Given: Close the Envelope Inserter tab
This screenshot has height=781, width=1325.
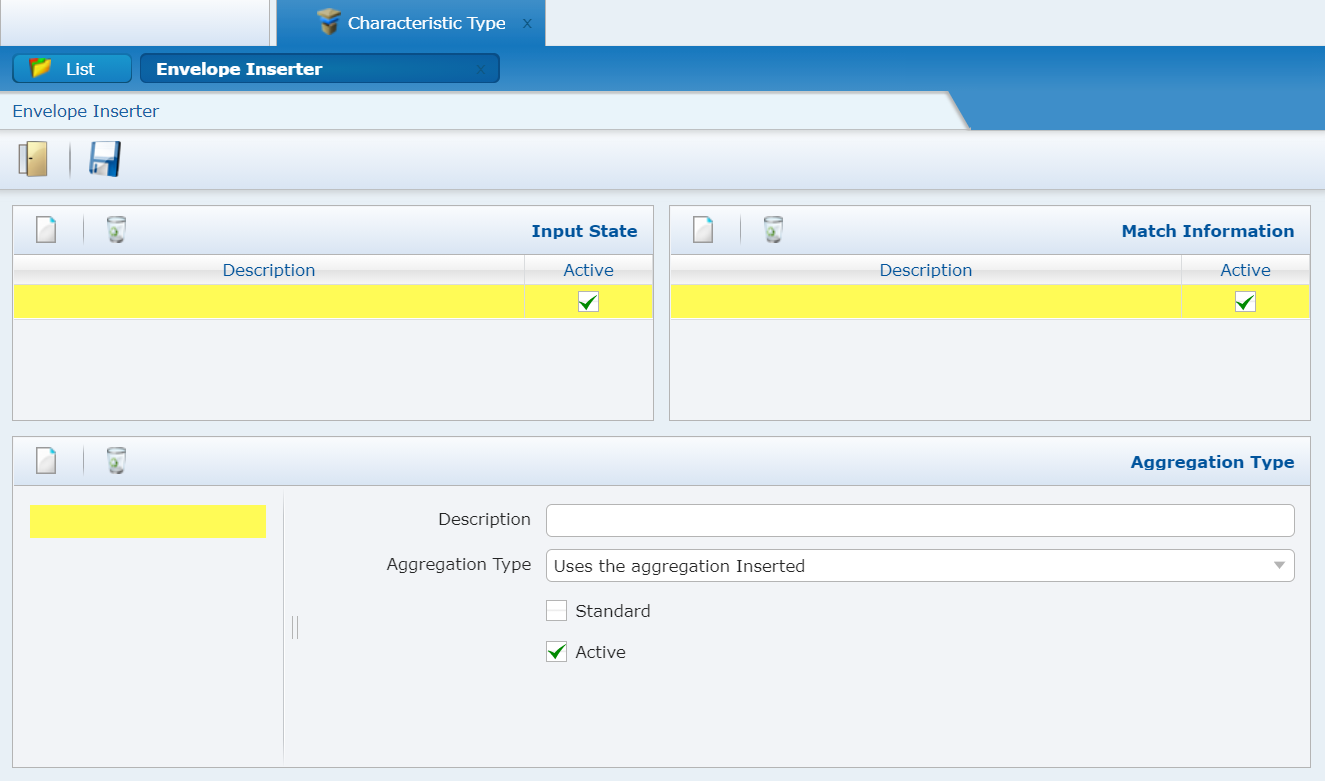Looking at the screenshot, I should point(480,70).
